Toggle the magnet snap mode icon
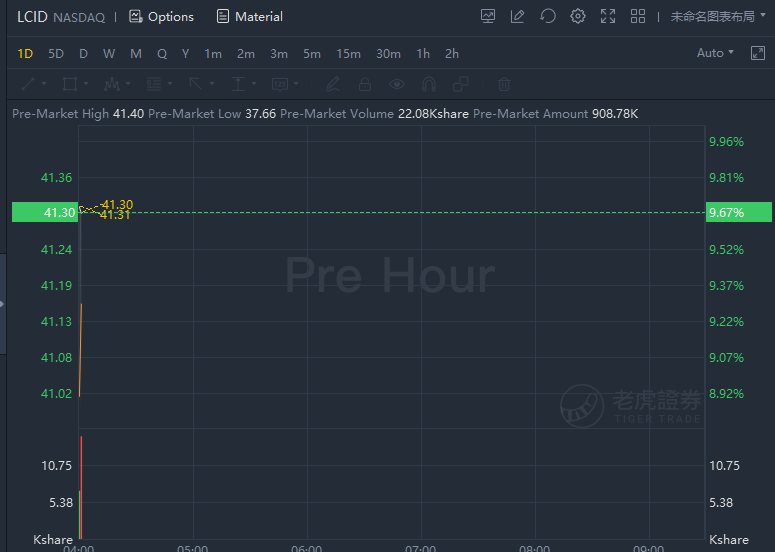The width and height of the screenshot is (775, 552). [429, 85]
